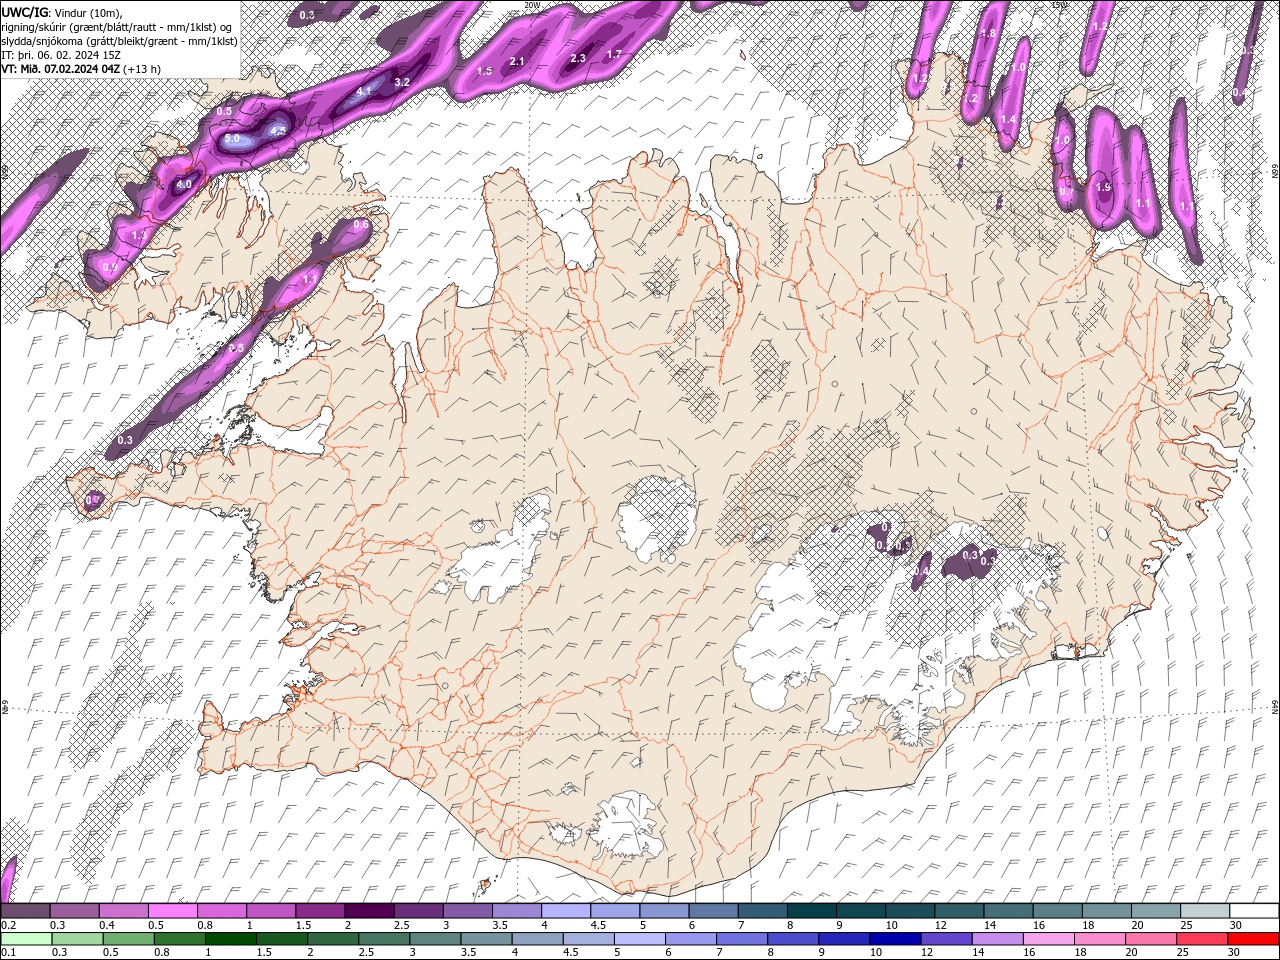Click the 'slydda/snjókoma' legend description line
The width and height of the screenshot is (1280, 960).
tap(119, 41)
